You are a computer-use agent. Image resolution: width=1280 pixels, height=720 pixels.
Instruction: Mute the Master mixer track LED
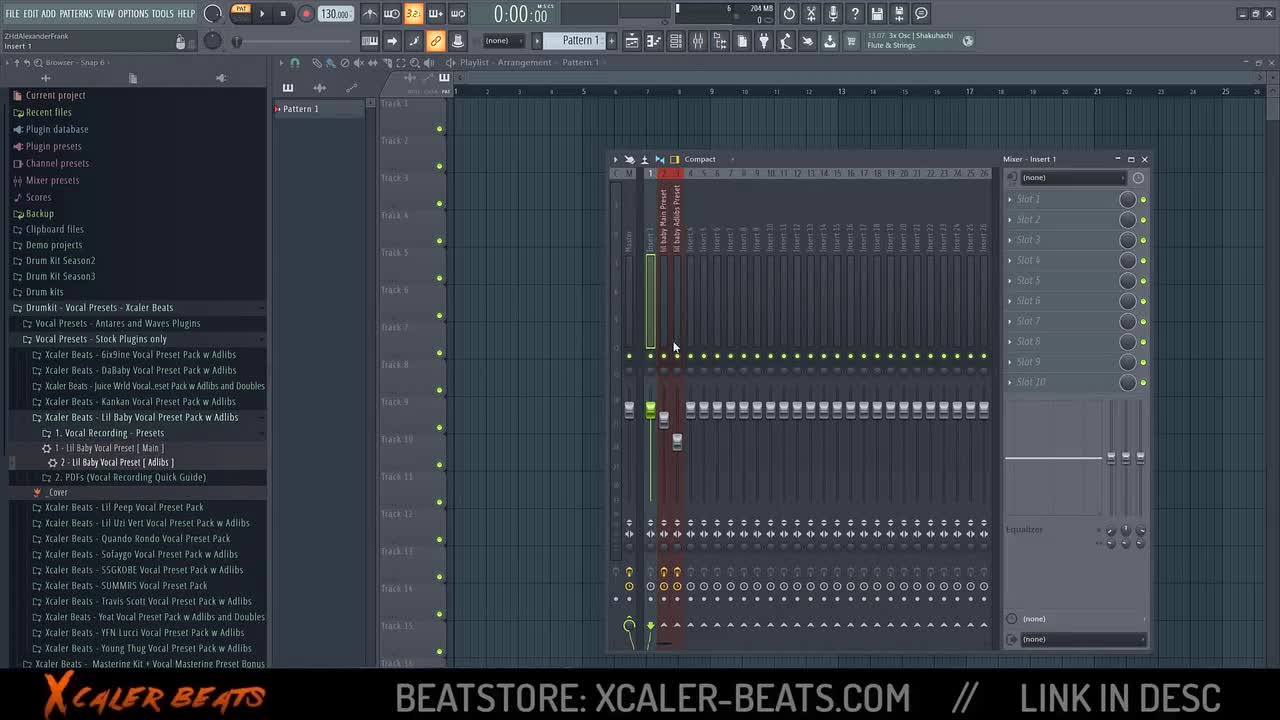(x=629, y=356)
